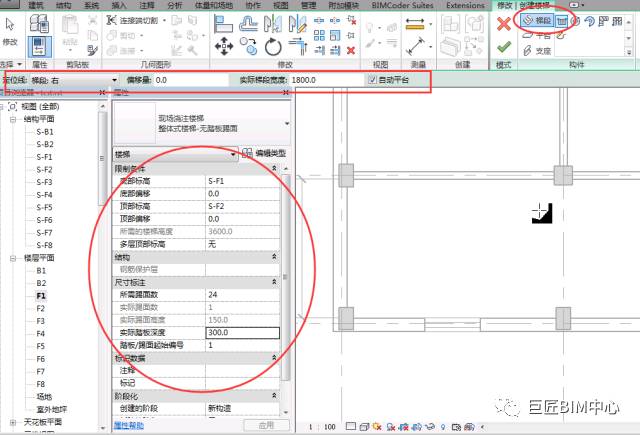Select the Modify arrow tool

[x=9, y=25]
